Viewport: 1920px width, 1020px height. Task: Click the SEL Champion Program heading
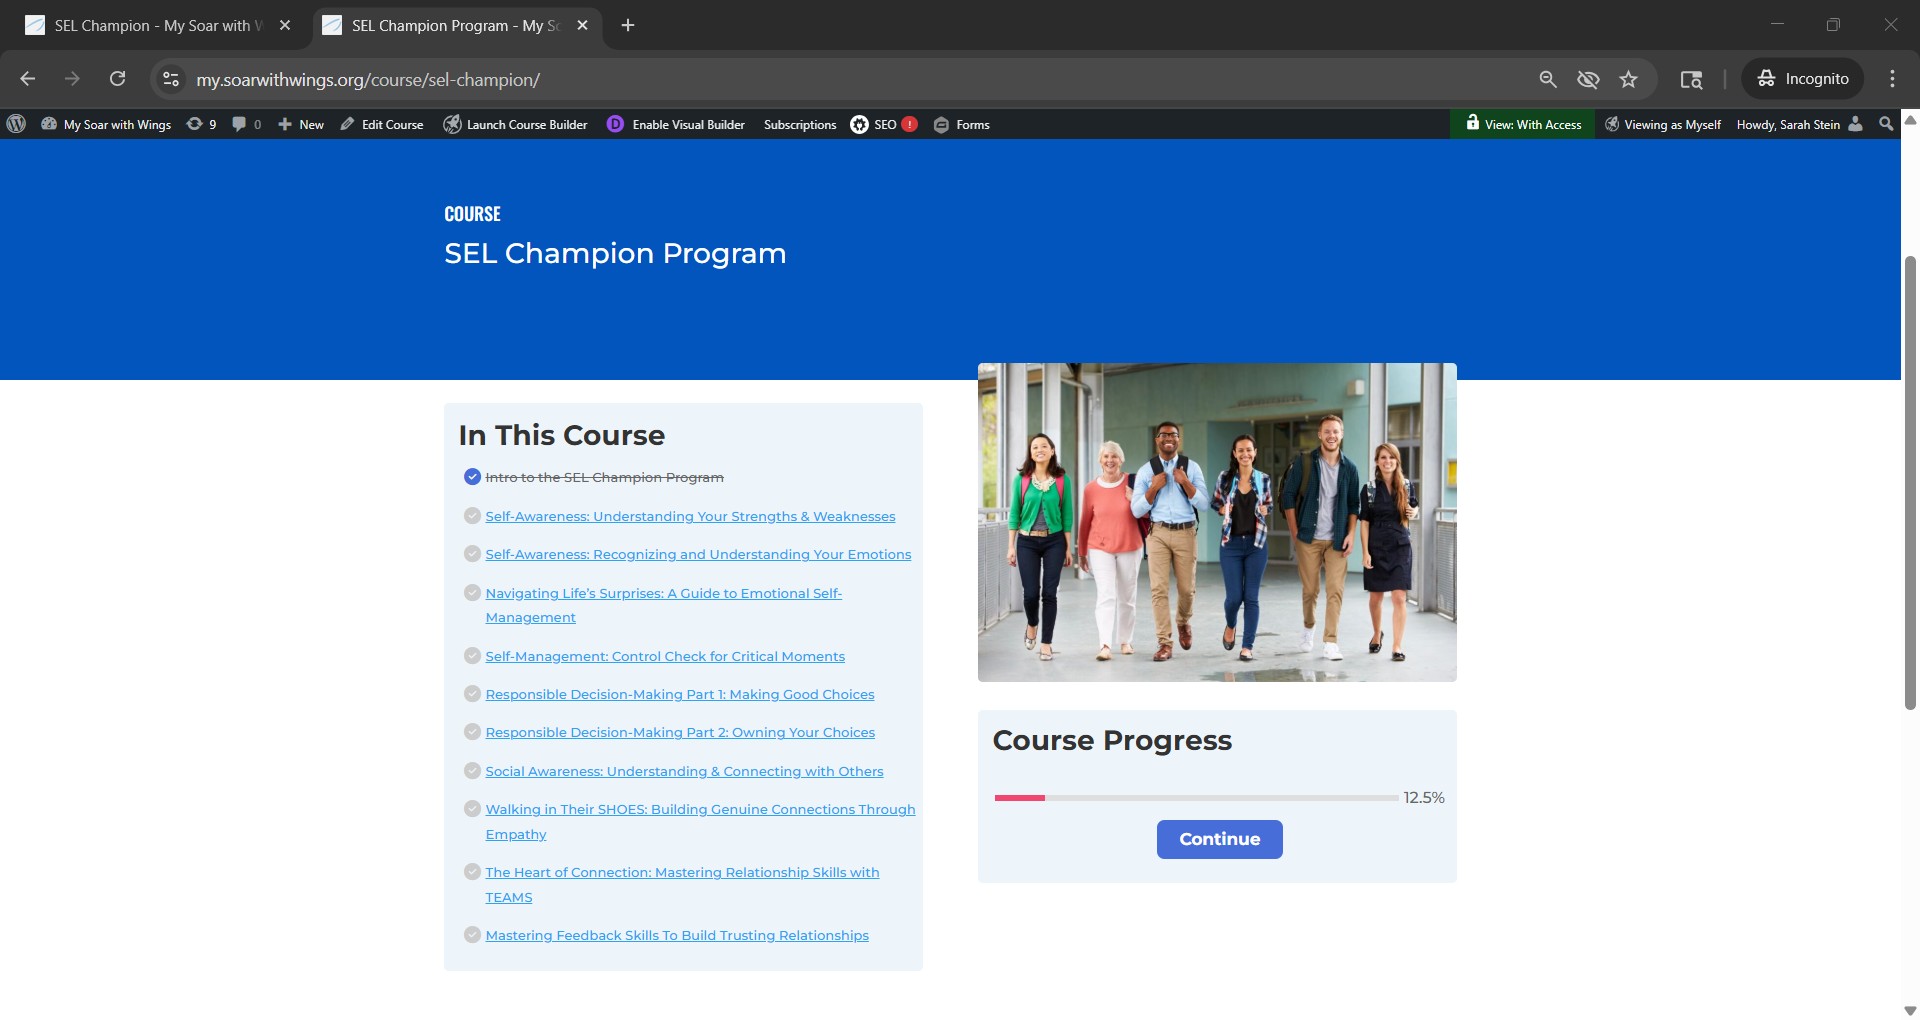coord(615,254)
